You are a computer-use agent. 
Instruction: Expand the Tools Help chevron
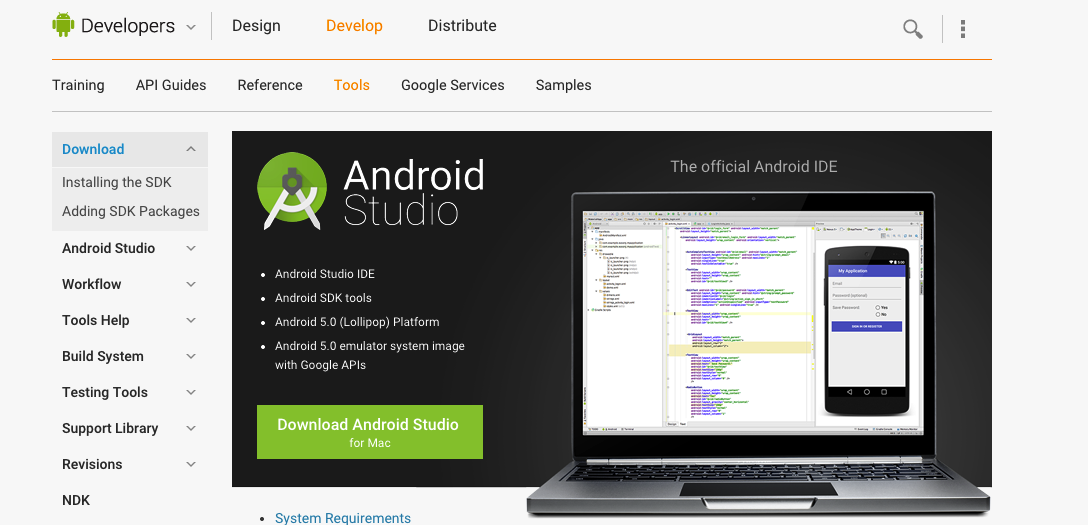pos(191,320)
